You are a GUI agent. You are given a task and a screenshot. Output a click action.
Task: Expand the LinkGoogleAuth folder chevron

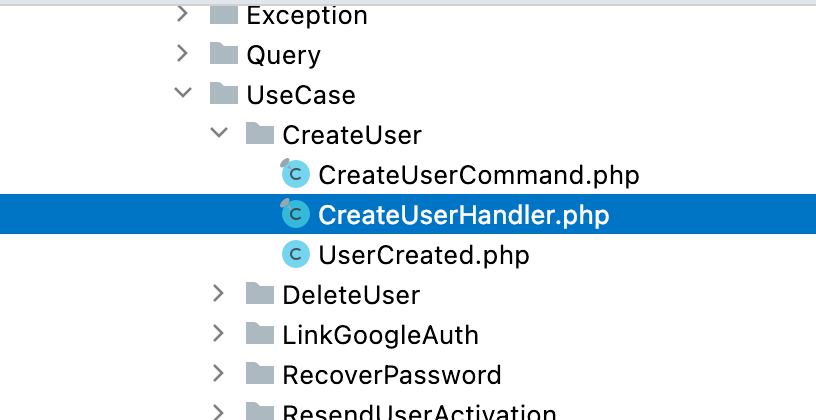[218, 334]
